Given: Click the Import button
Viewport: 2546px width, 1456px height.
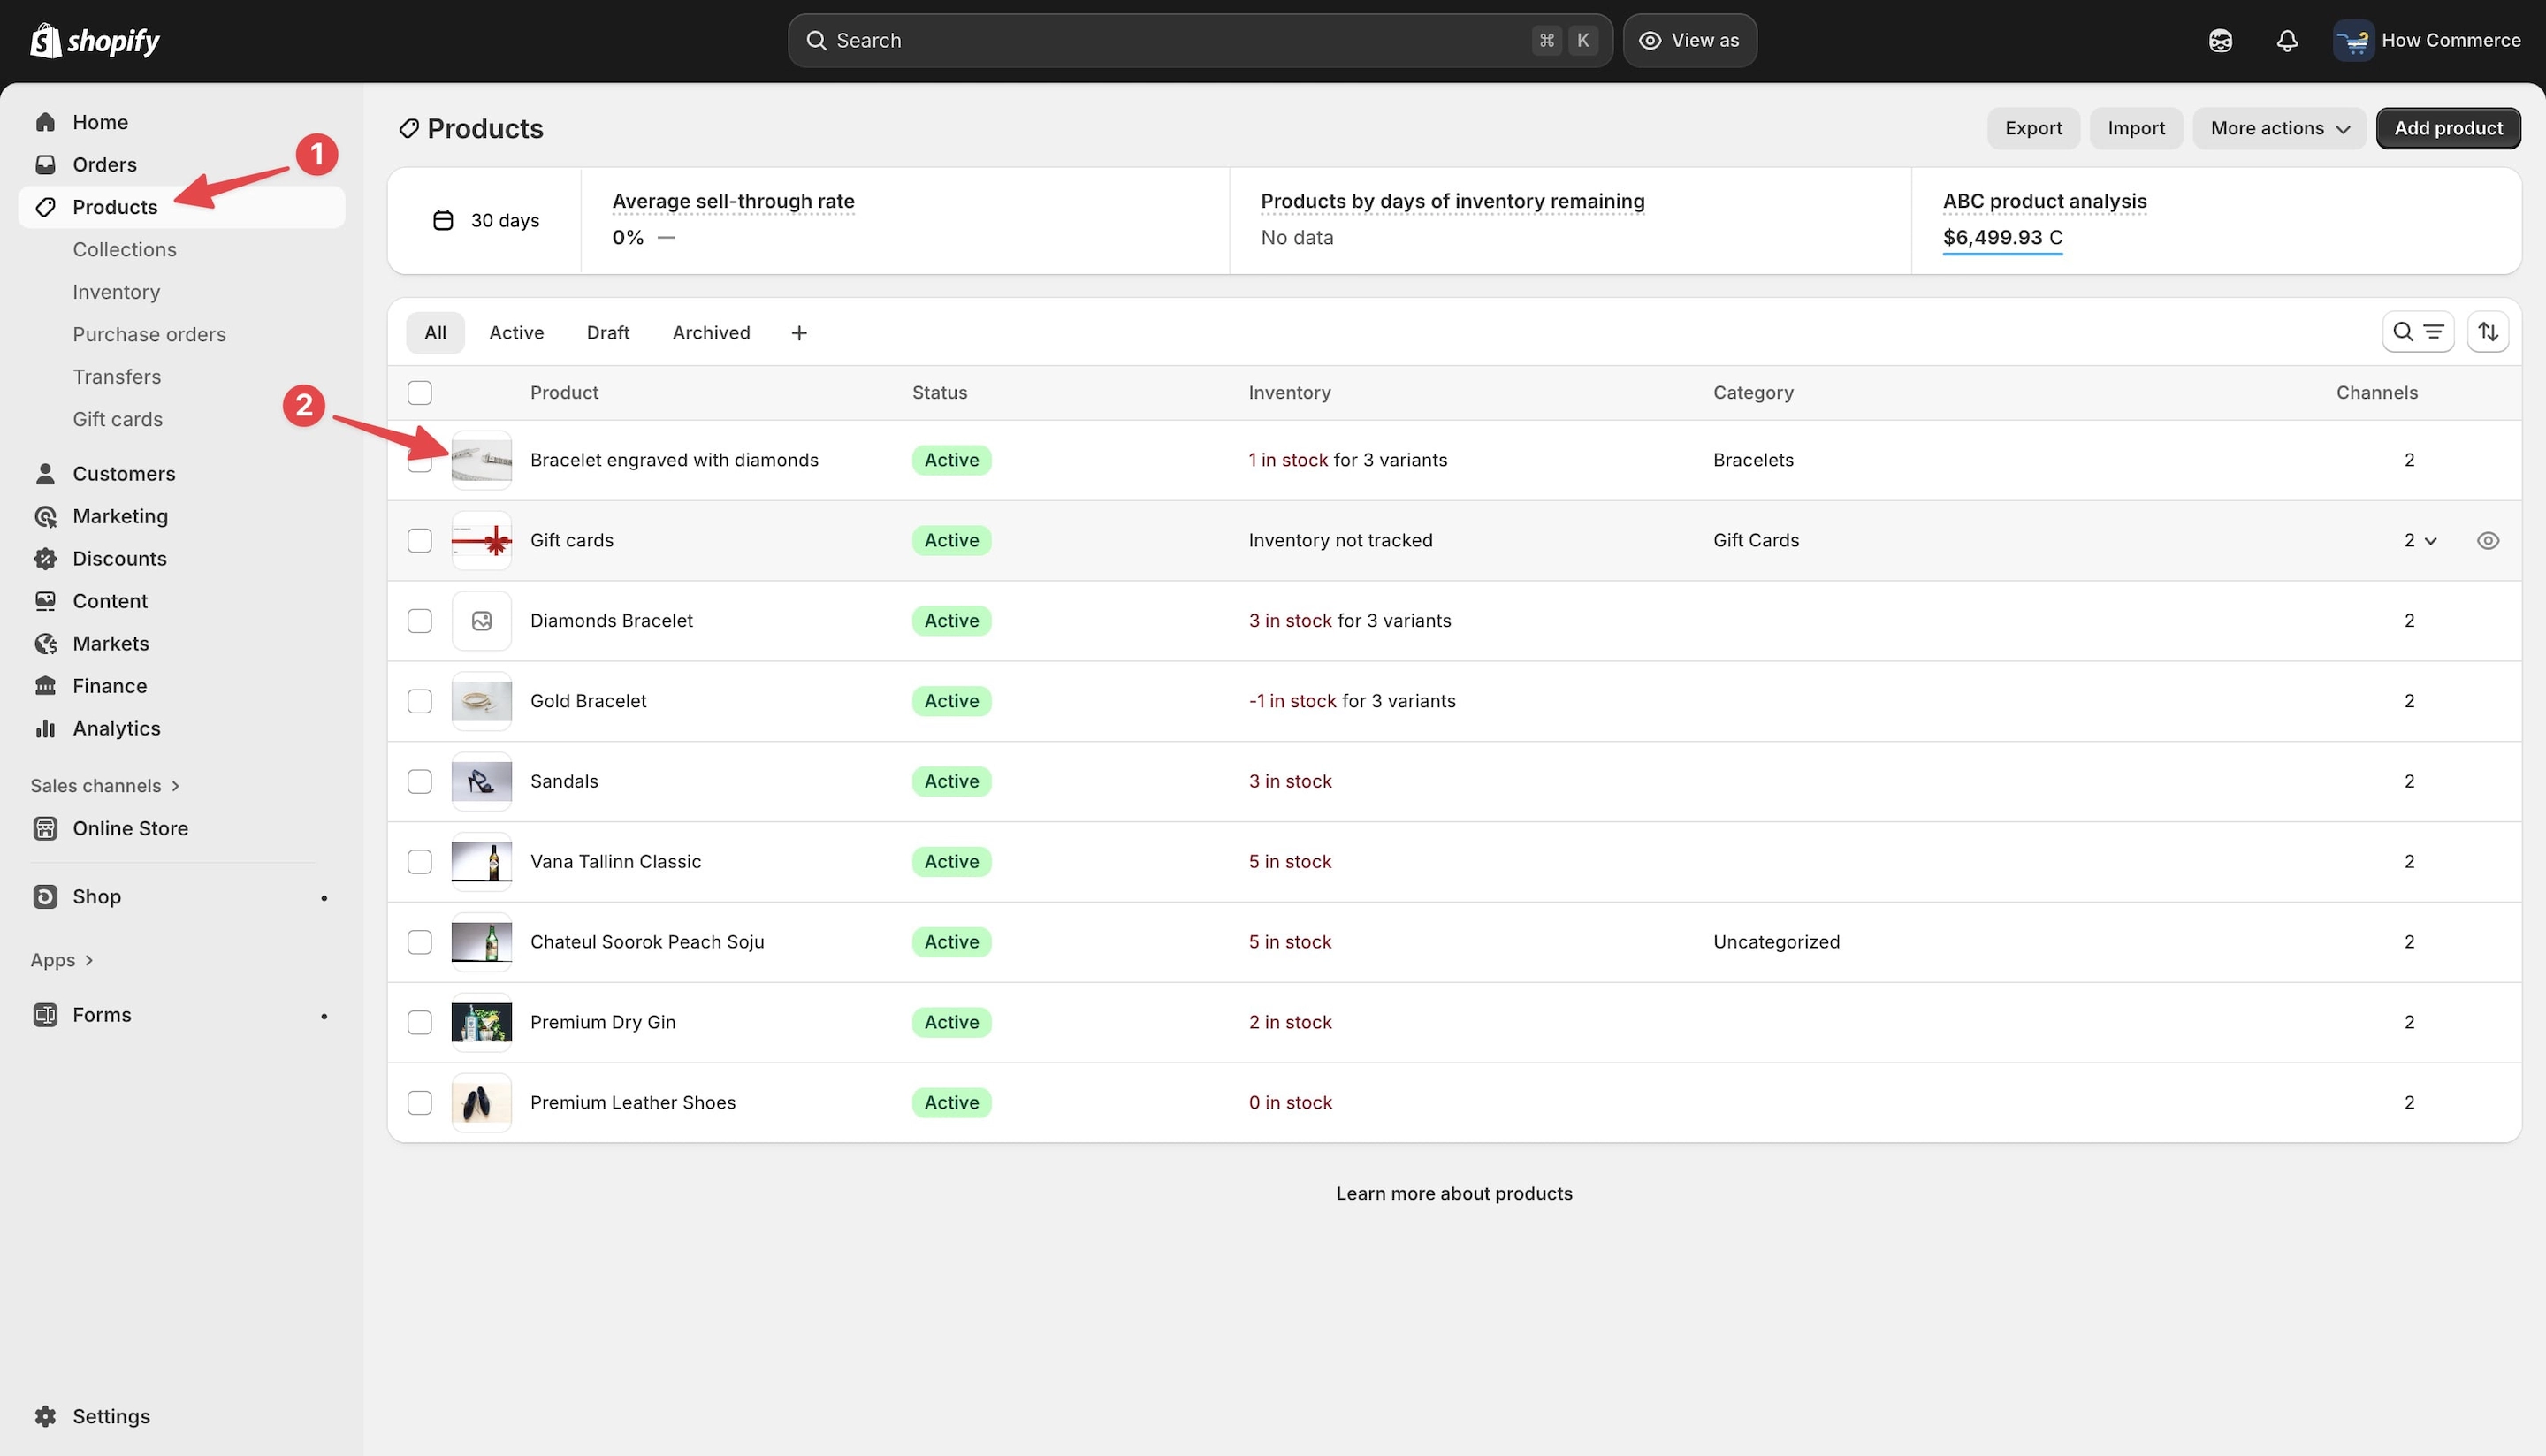Looking at the screenshot, I should (2135, 128).
